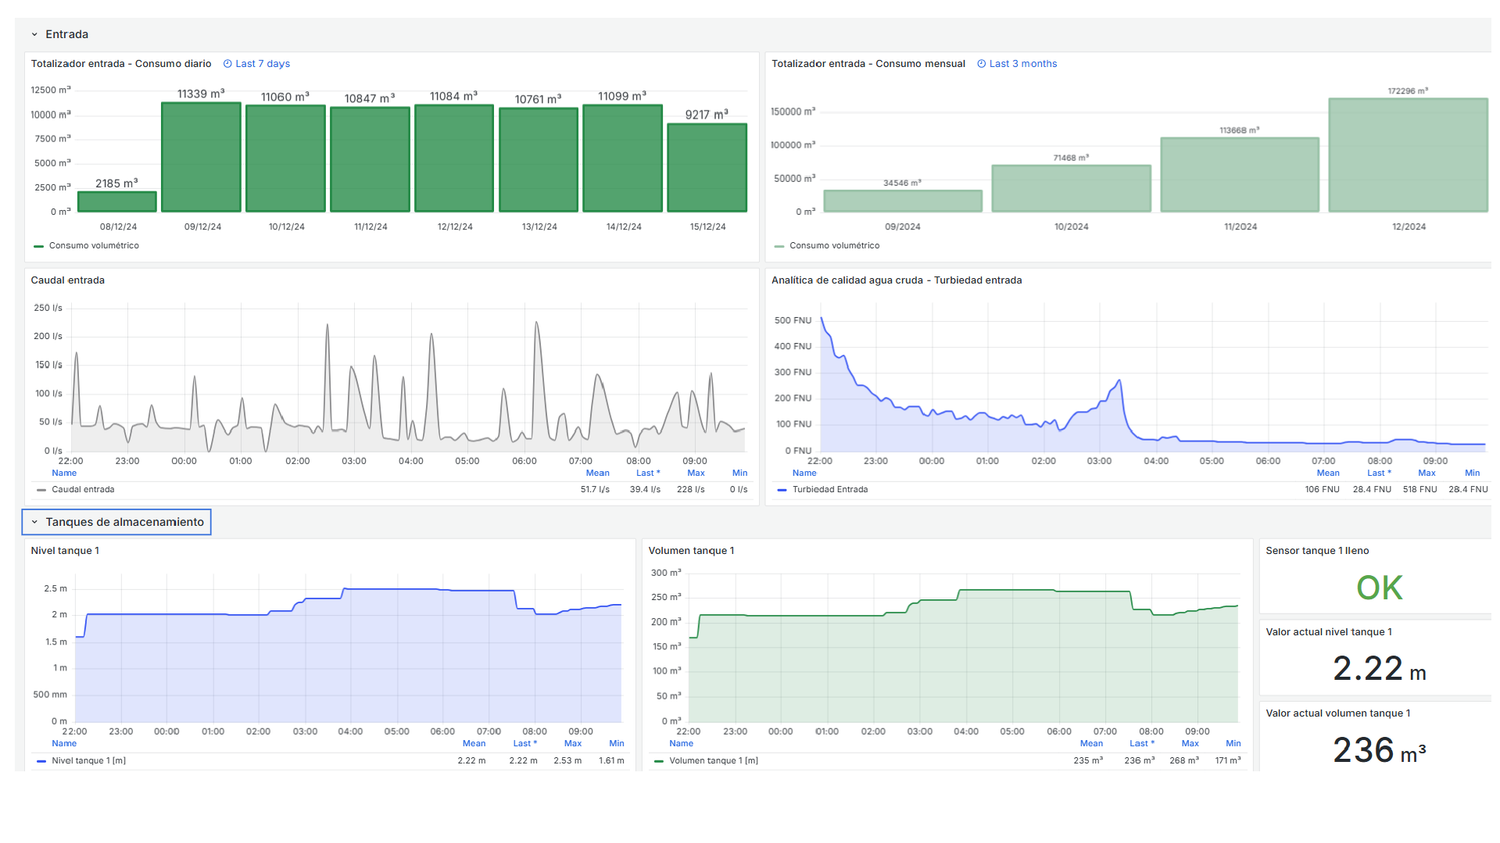The height and width of the screenshot is (843, 1500).
Task: Click the 15/12/24 bar showing 9217 m³
Action: click(707, 167)
